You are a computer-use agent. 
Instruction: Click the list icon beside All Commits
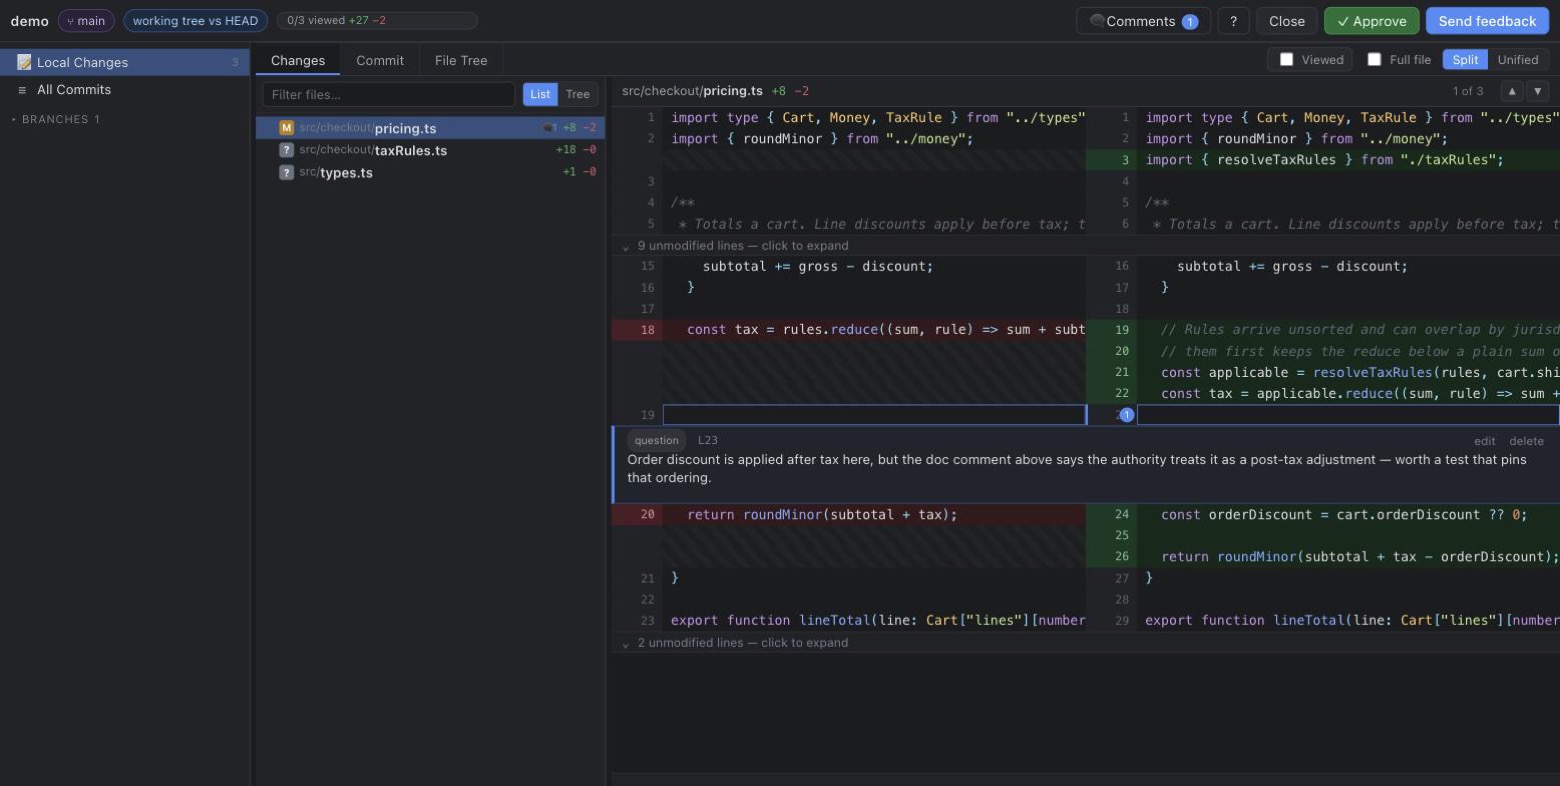click(22, 90)
